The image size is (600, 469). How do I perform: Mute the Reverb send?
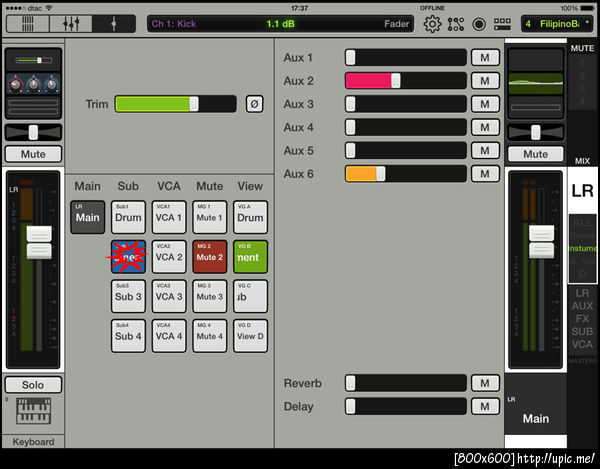click(485, 383)
